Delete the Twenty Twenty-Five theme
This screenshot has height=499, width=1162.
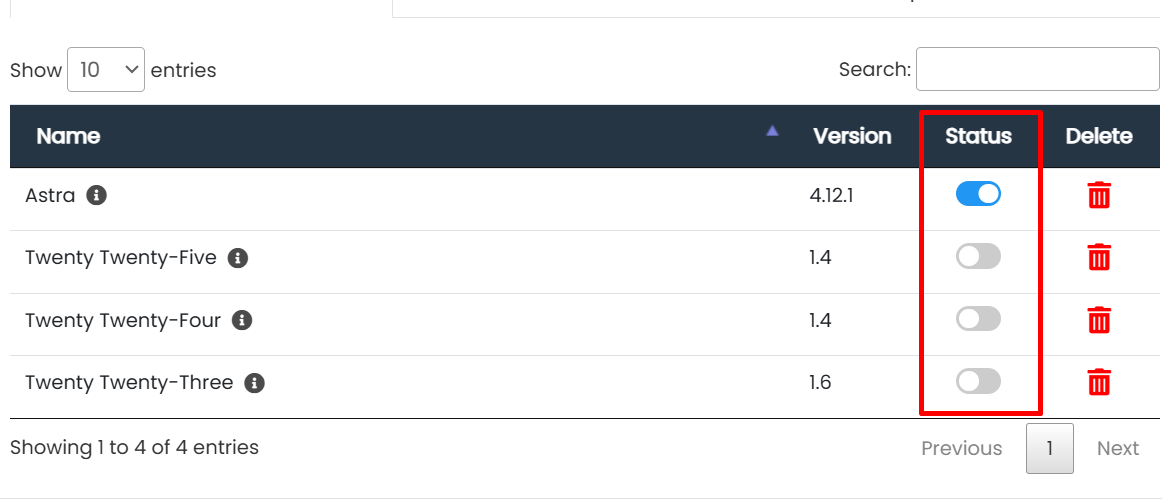coord(1098,258)
